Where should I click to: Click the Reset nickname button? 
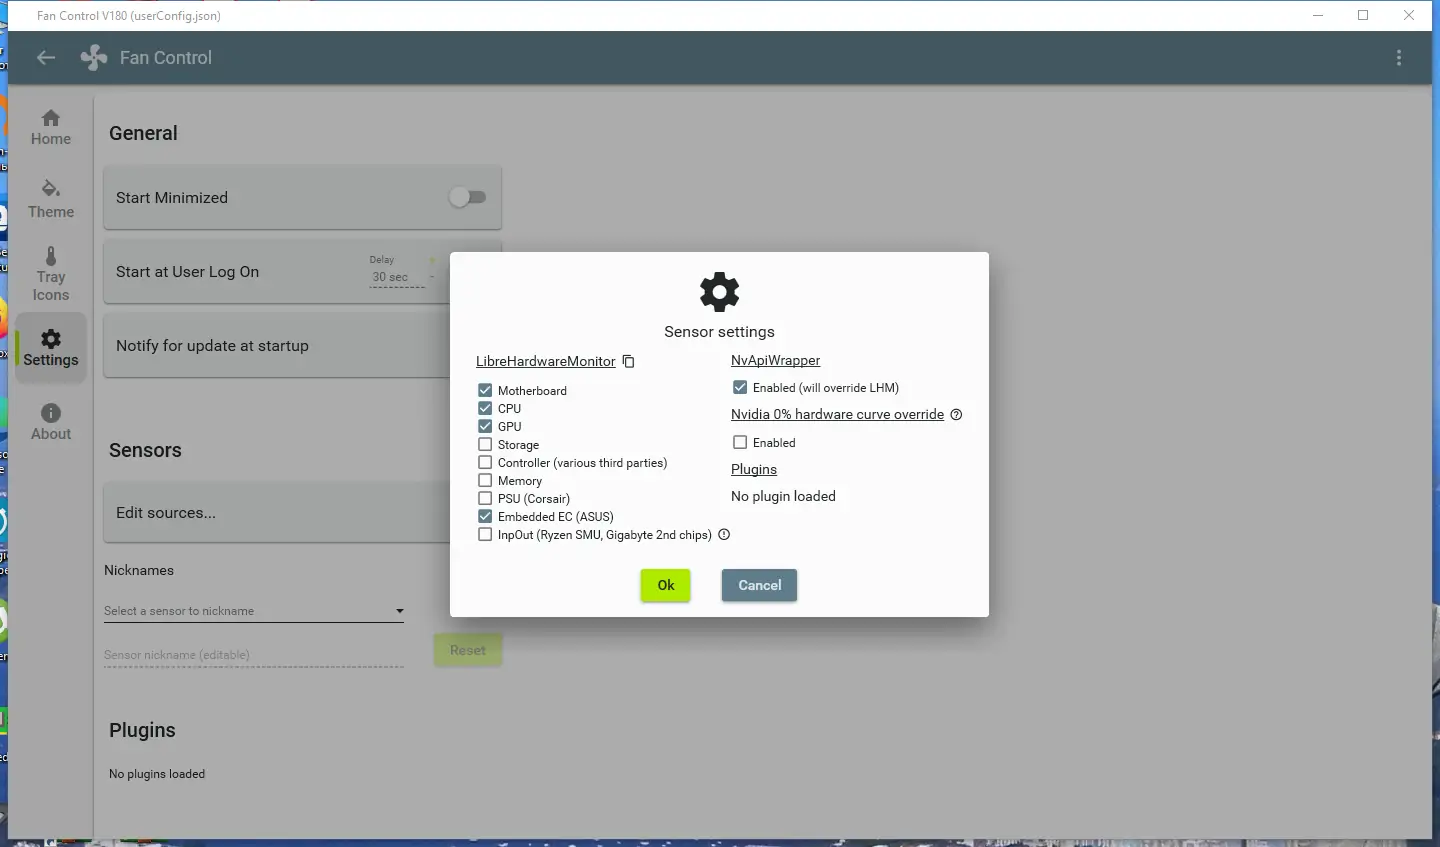(x=468, y=650)
